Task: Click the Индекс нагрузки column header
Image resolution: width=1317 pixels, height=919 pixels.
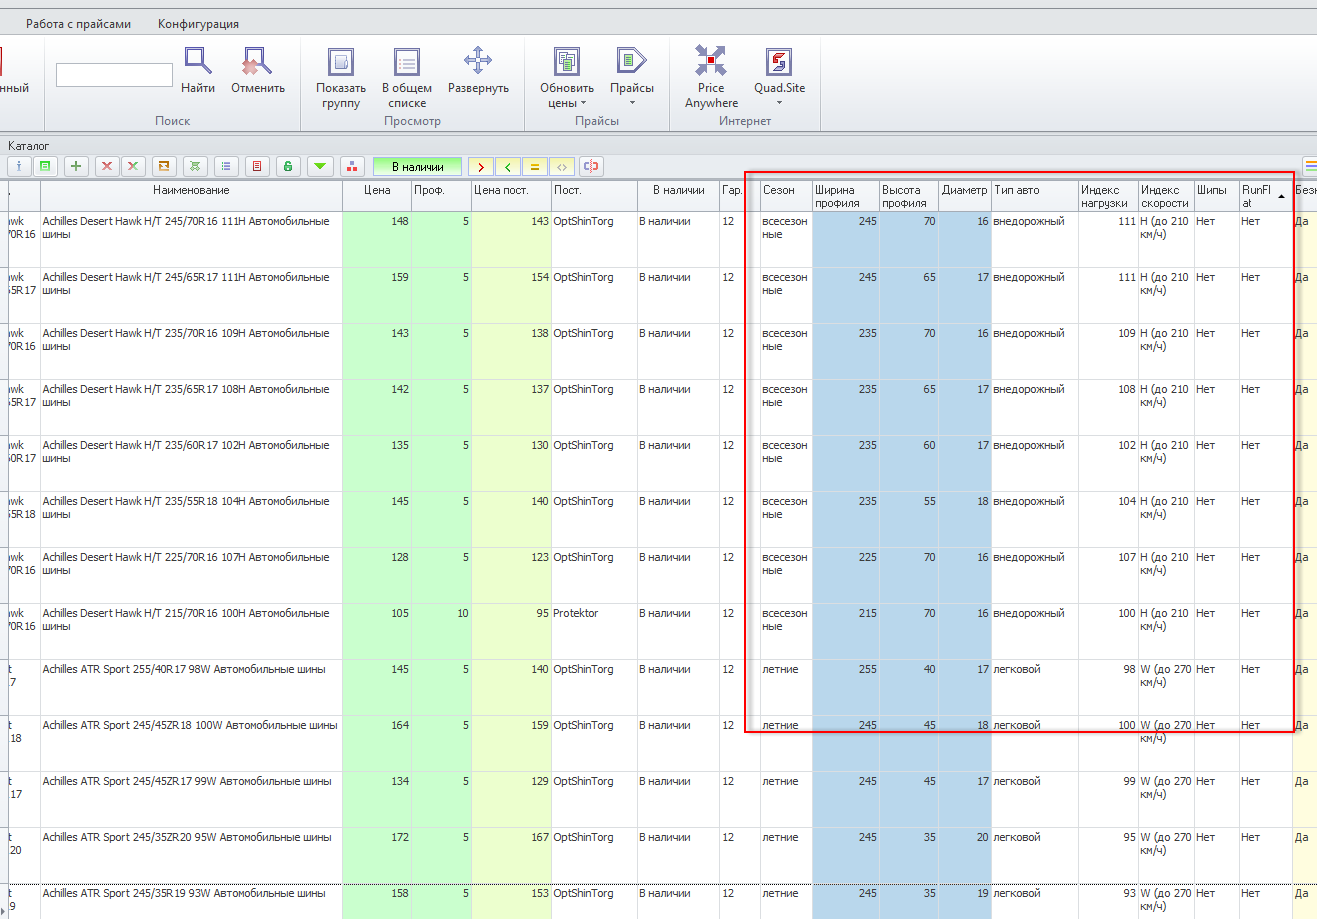Action: coord(1108,196)
